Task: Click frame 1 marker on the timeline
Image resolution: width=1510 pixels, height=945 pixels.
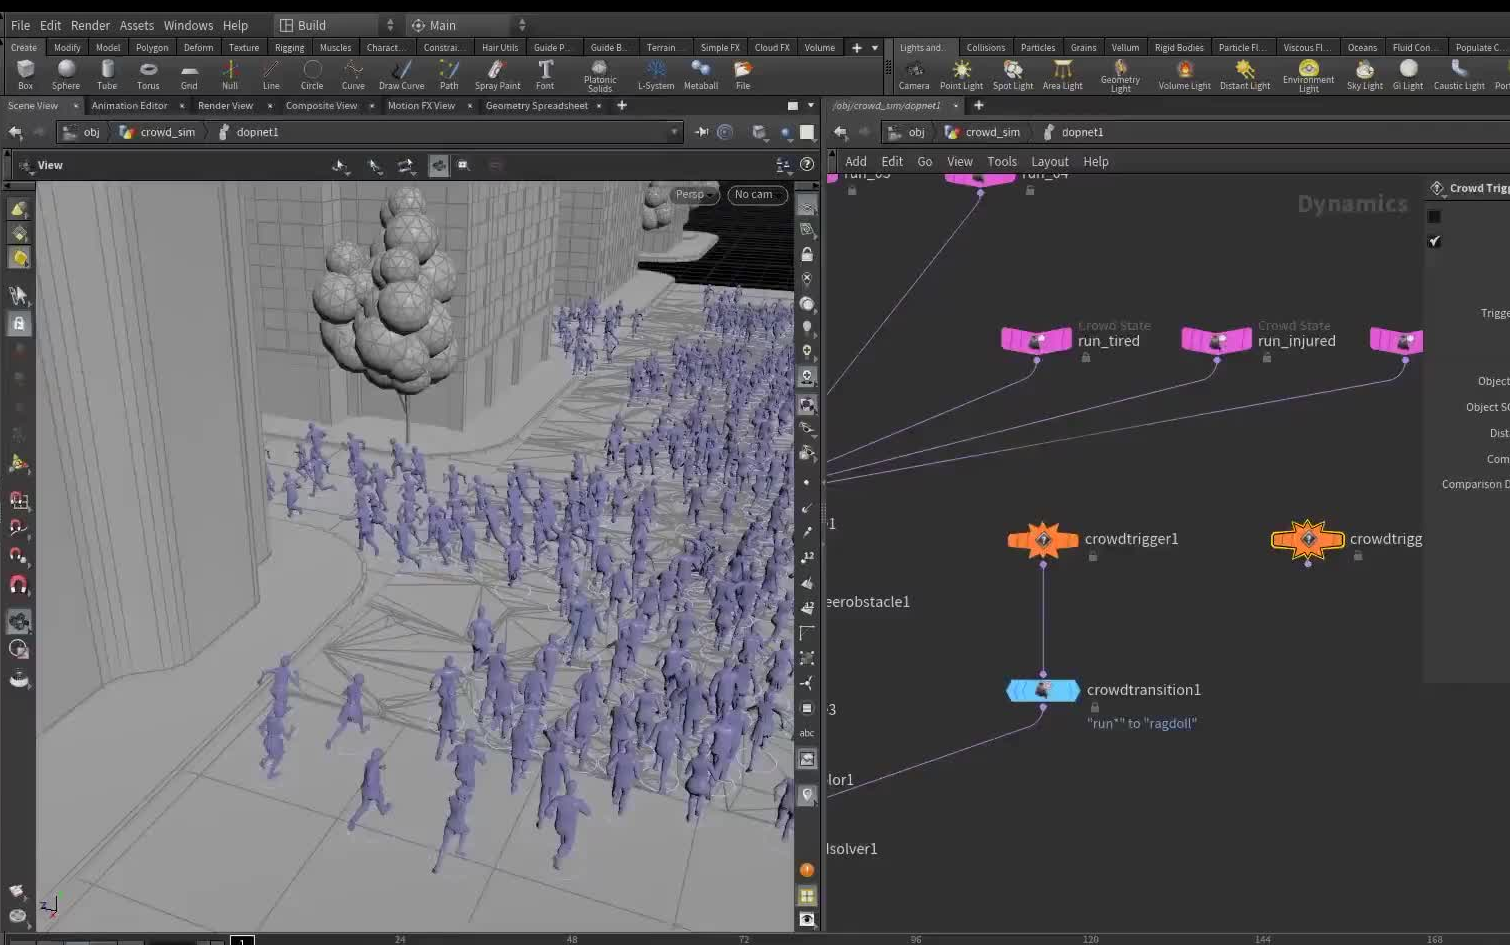Action: (242, 940)
